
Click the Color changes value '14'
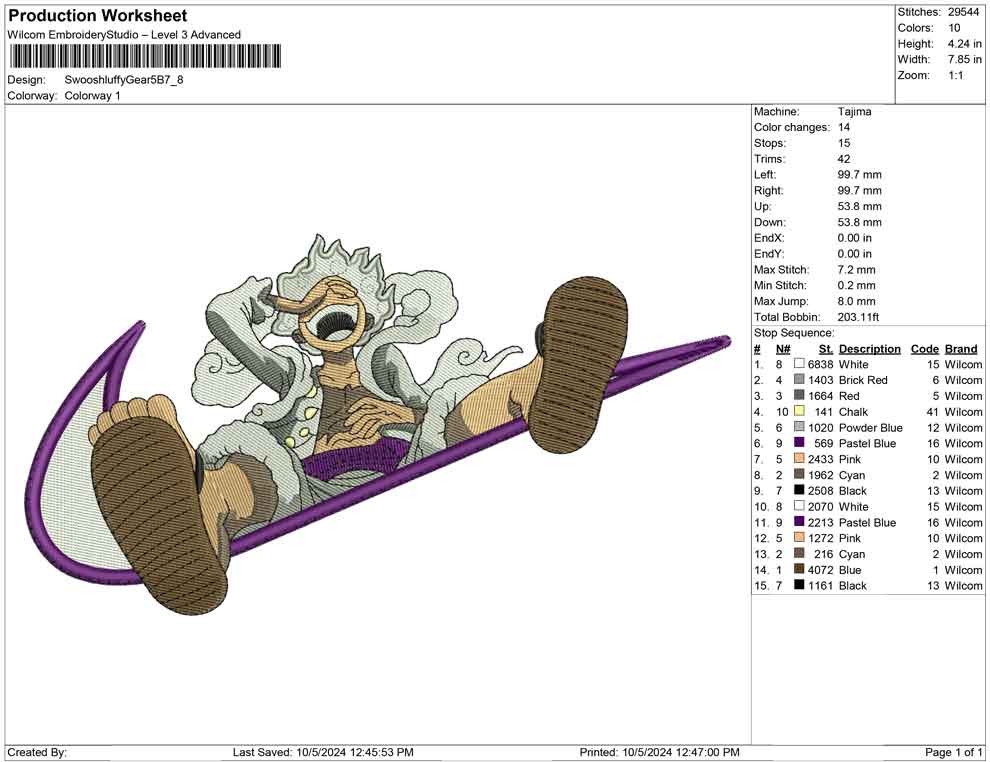pyautogui.click(x=844, y=128)
